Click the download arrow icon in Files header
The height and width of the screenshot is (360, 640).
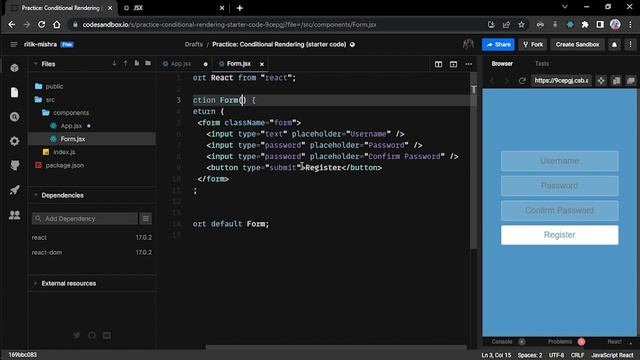(114, 63)
